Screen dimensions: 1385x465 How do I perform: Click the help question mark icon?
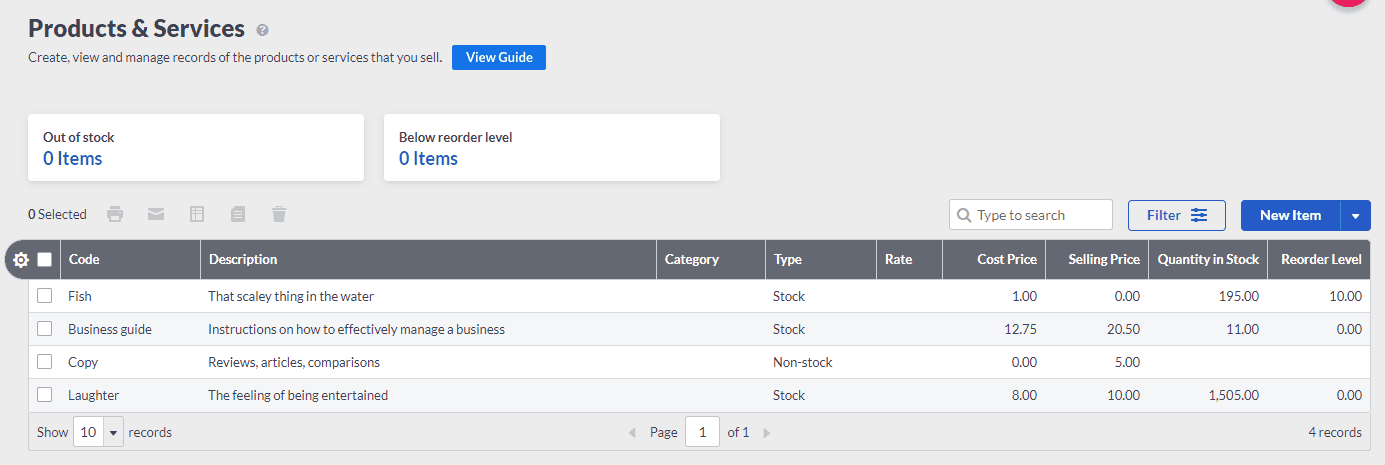click(263, 30)
